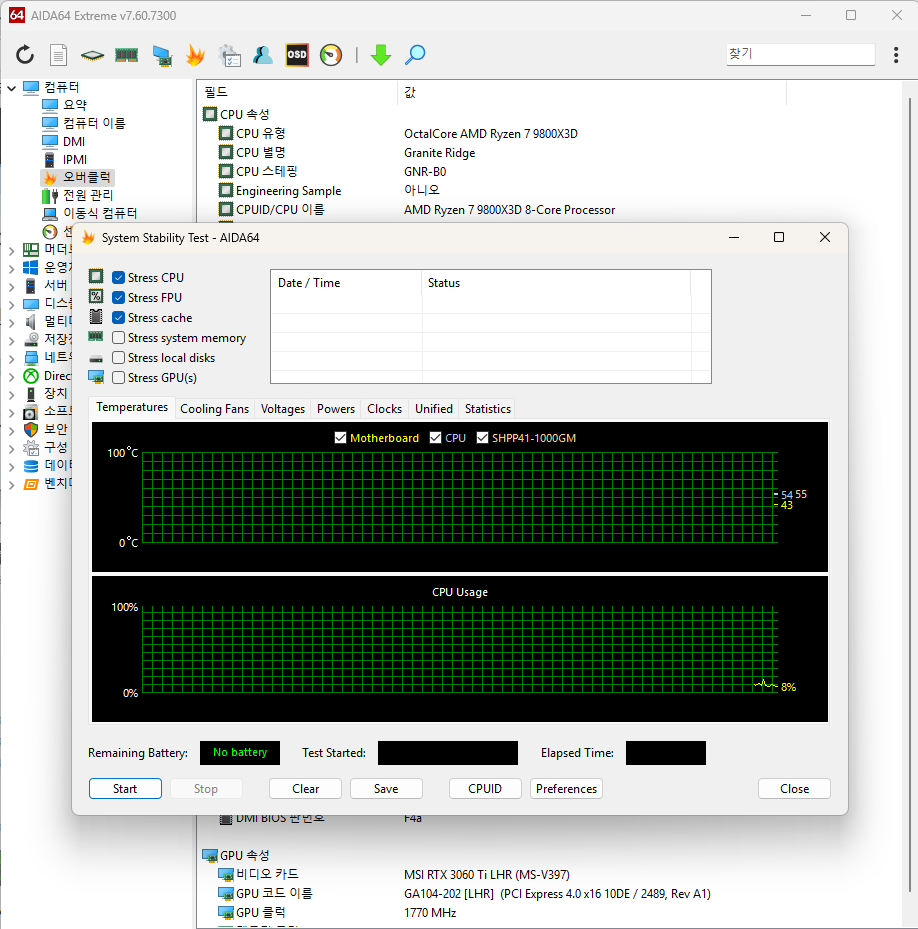
Task: Toggle CPU temperature graph checkbox
Action: click(436, 437)
